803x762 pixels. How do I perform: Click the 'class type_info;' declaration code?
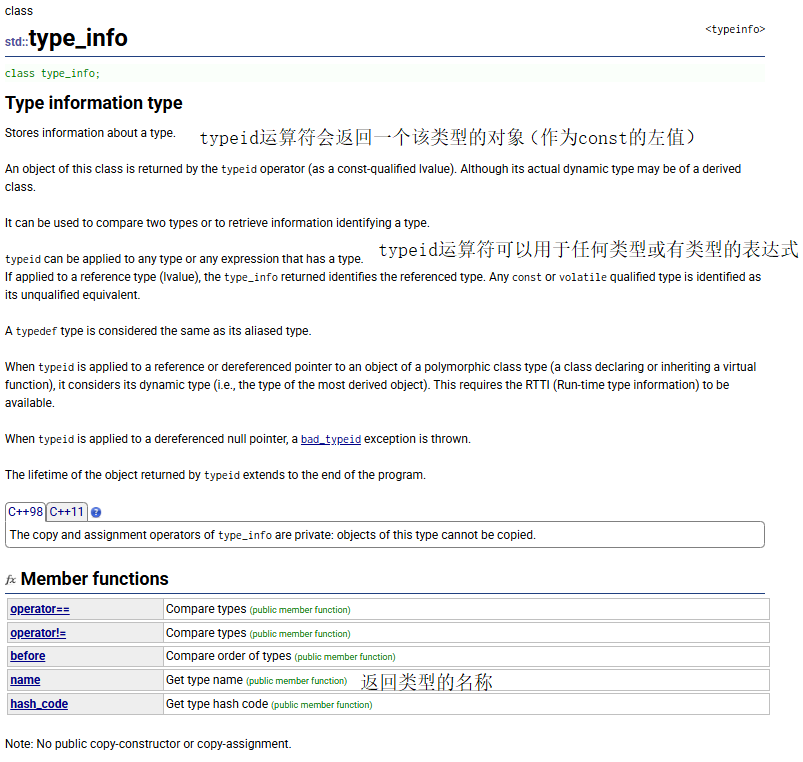pos(52,73)
